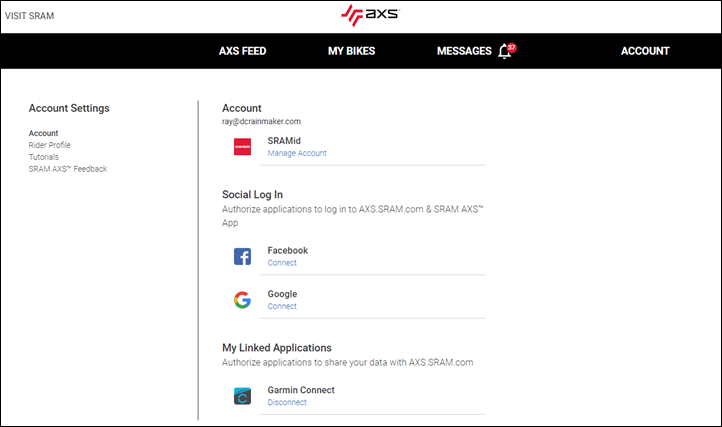Open Tutorials in the sidebar
722x427 pixels.
(x=43, y=157)
